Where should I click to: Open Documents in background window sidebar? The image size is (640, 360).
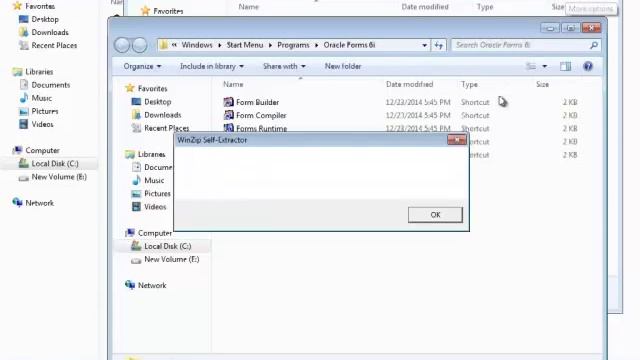[45, 85]
